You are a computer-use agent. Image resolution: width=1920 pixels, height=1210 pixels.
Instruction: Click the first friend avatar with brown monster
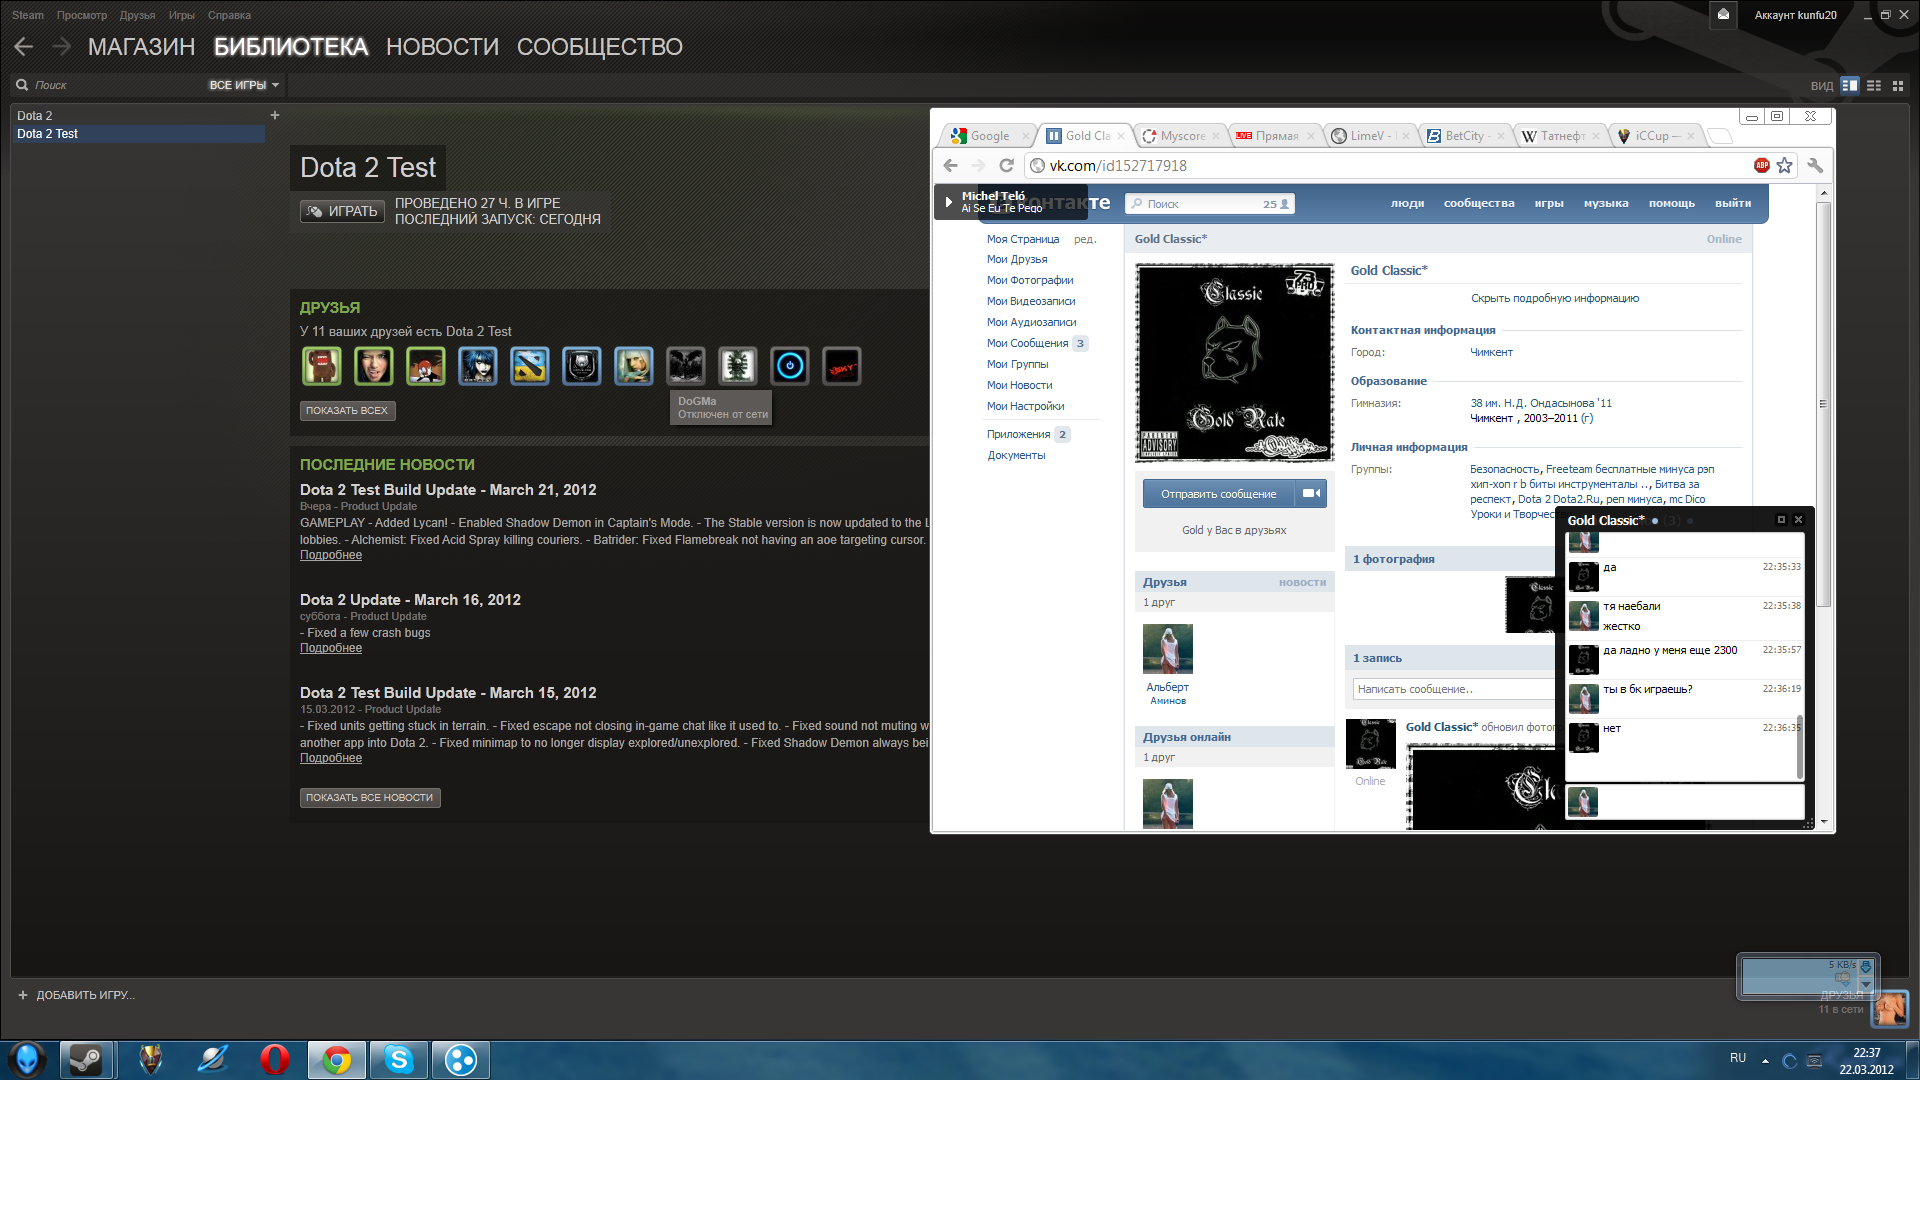322,366
